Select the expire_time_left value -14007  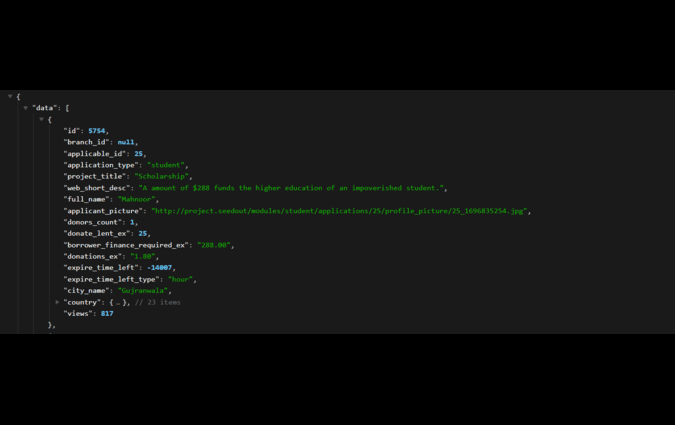point(159,267)
